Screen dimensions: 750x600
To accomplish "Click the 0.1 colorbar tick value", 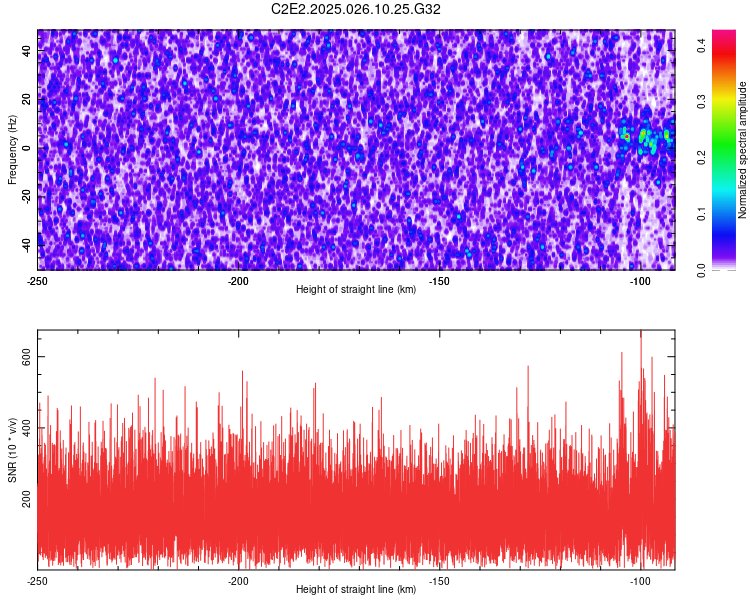I will (x=702, y=214).
